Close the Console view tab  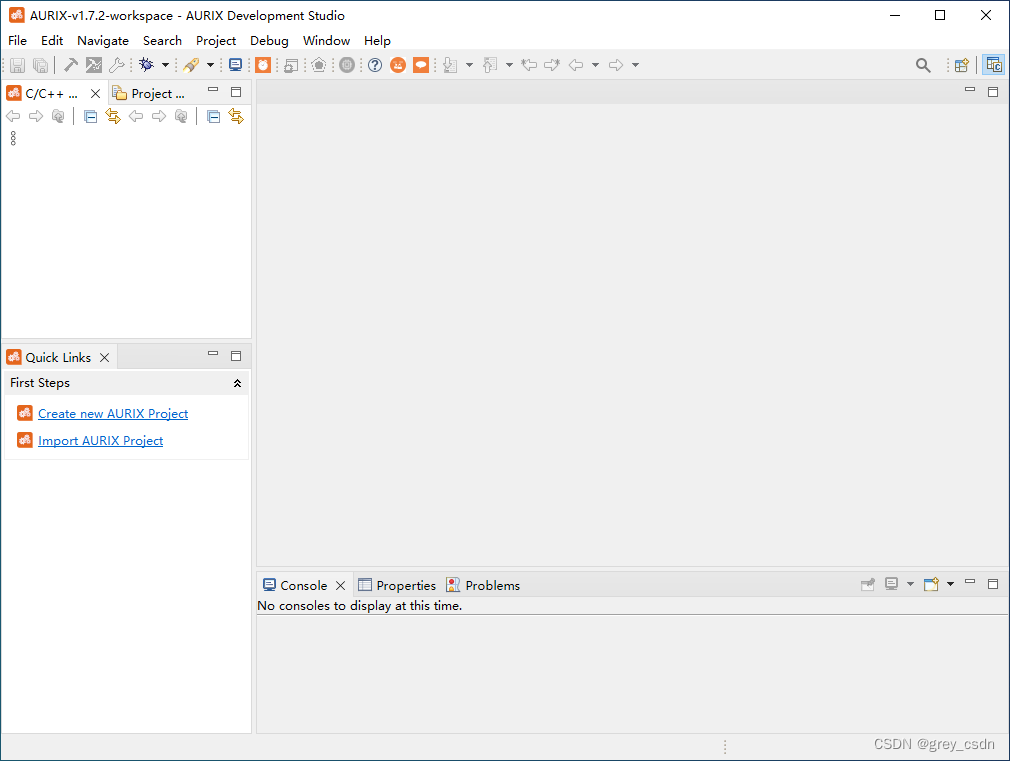click(x=340, y=585)
